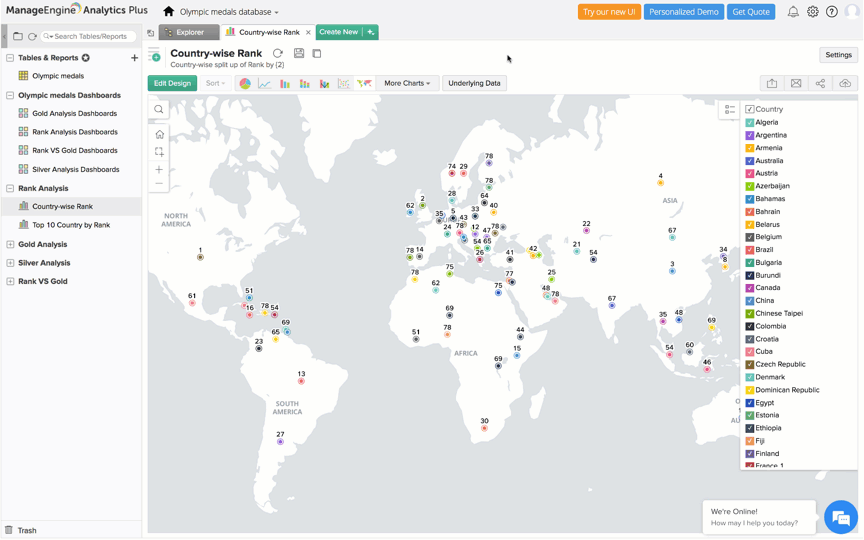Click the map search magnifier icon
This screenshot has width=864, height=540.
[159, 109]
